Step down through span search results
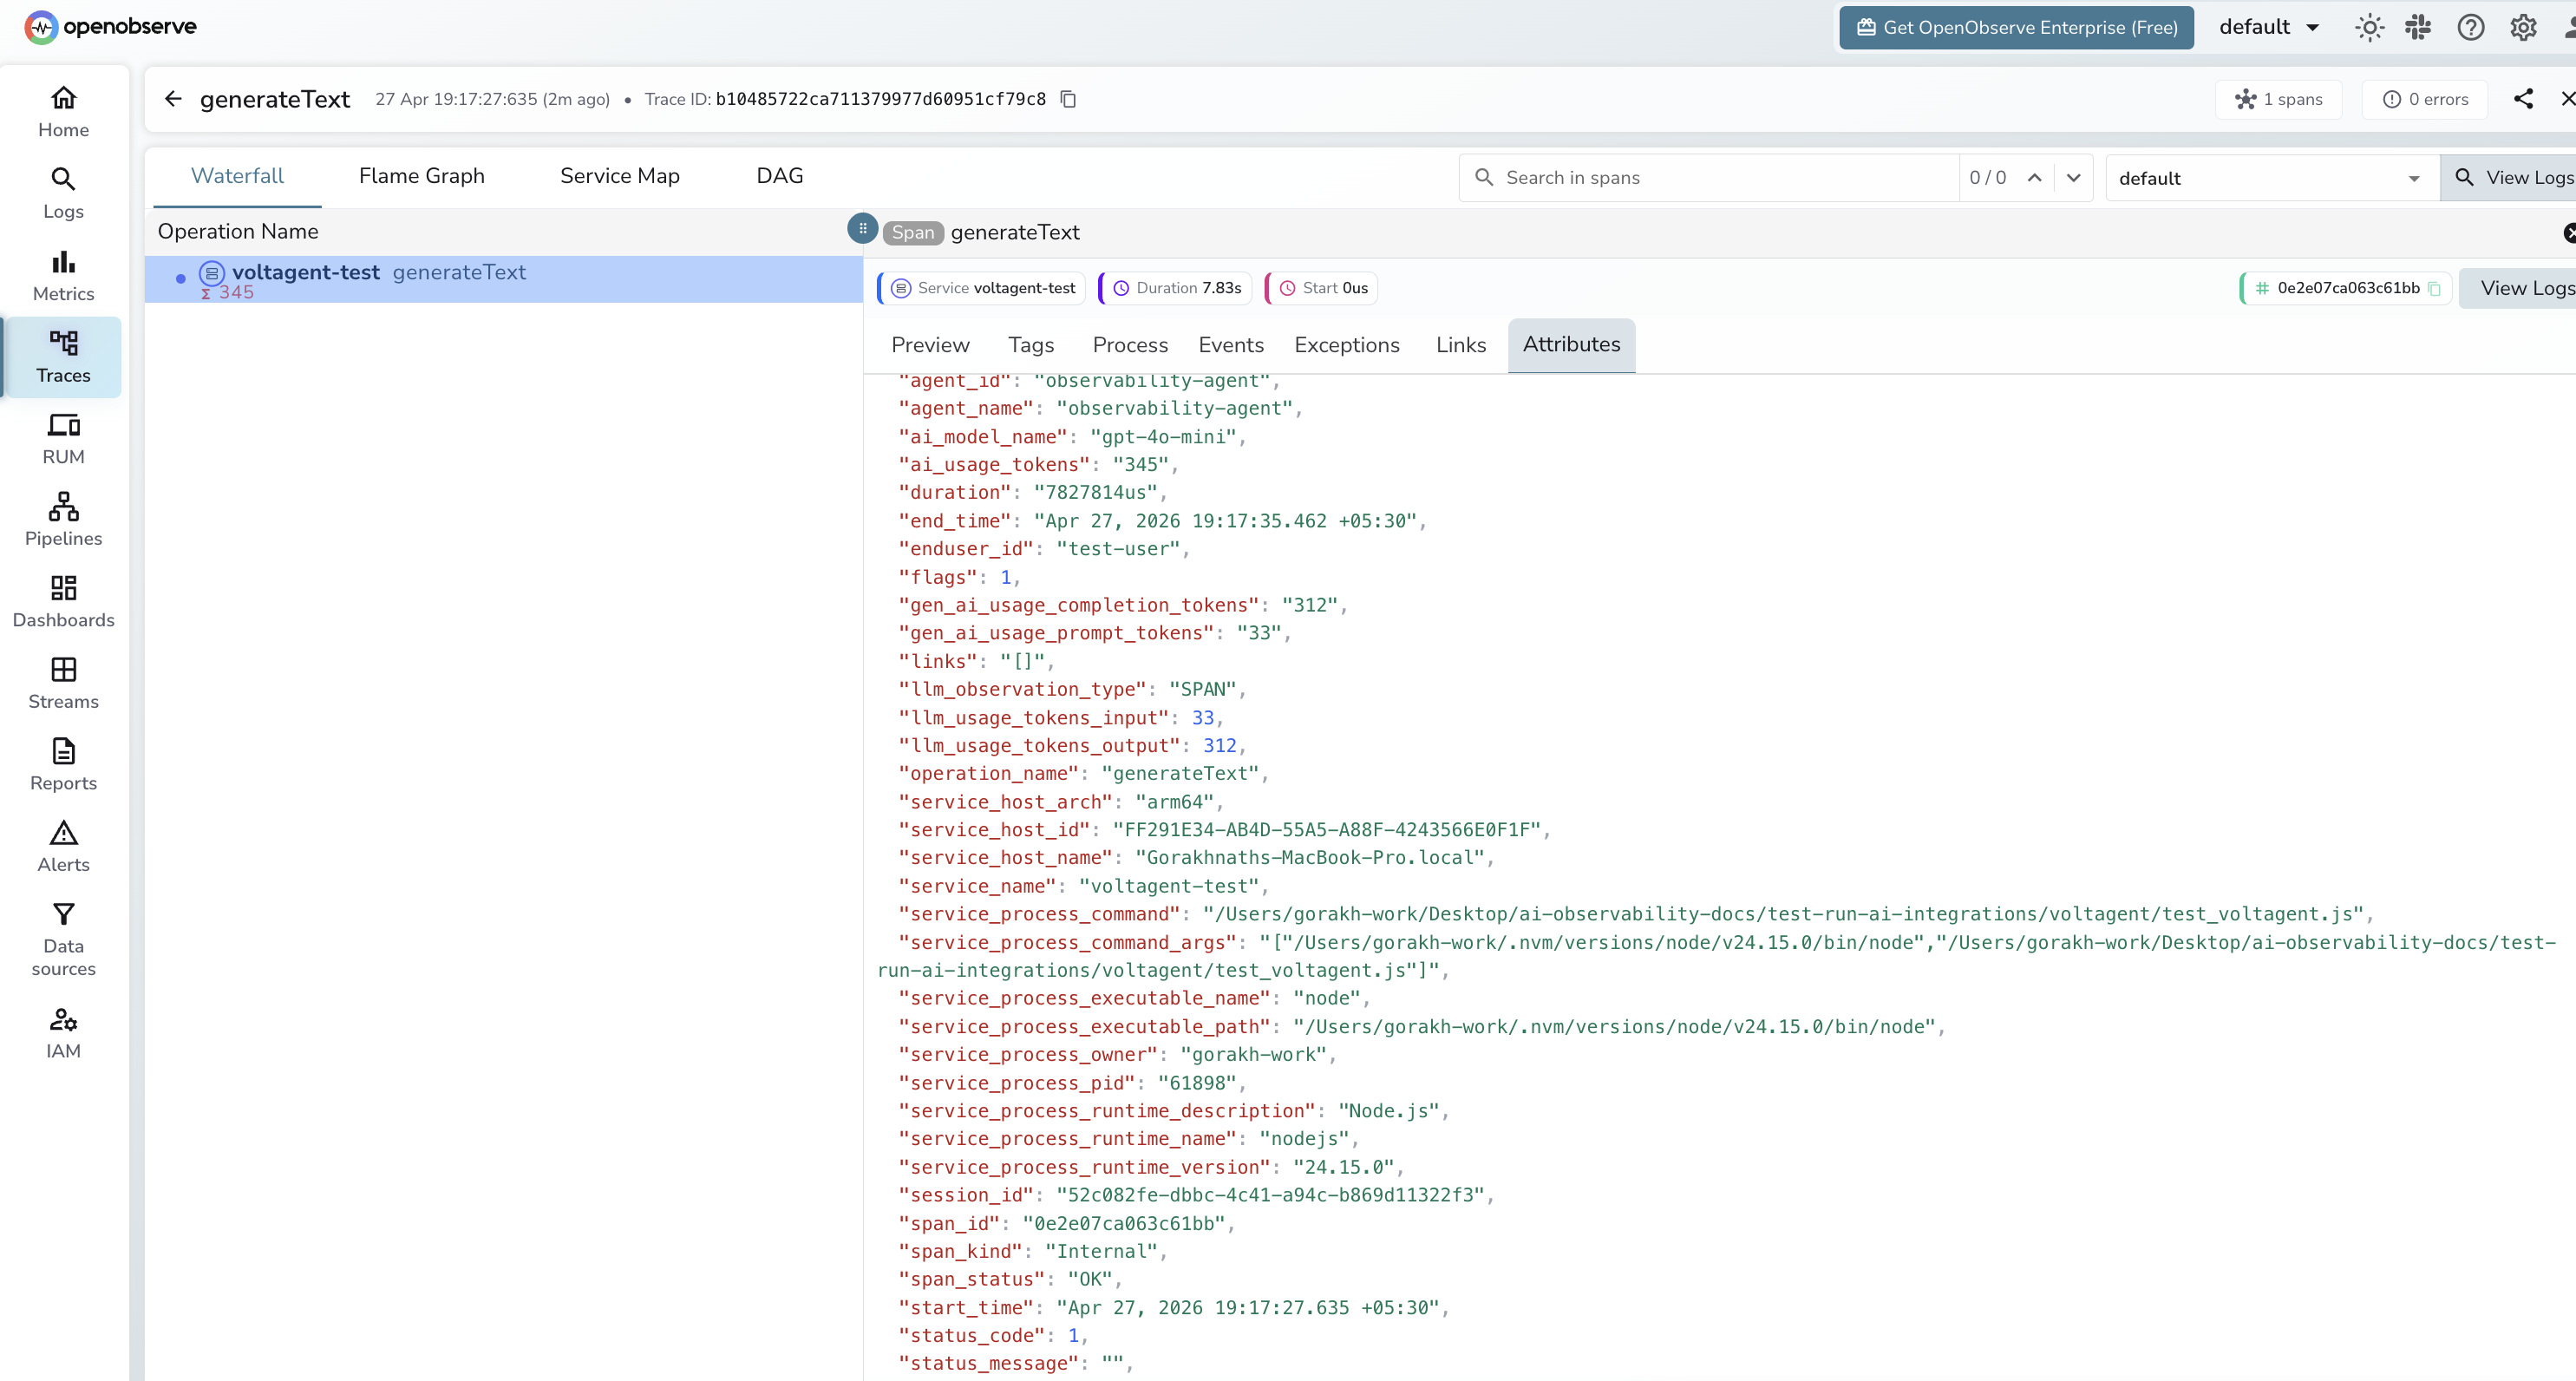 click(2074, 178)
